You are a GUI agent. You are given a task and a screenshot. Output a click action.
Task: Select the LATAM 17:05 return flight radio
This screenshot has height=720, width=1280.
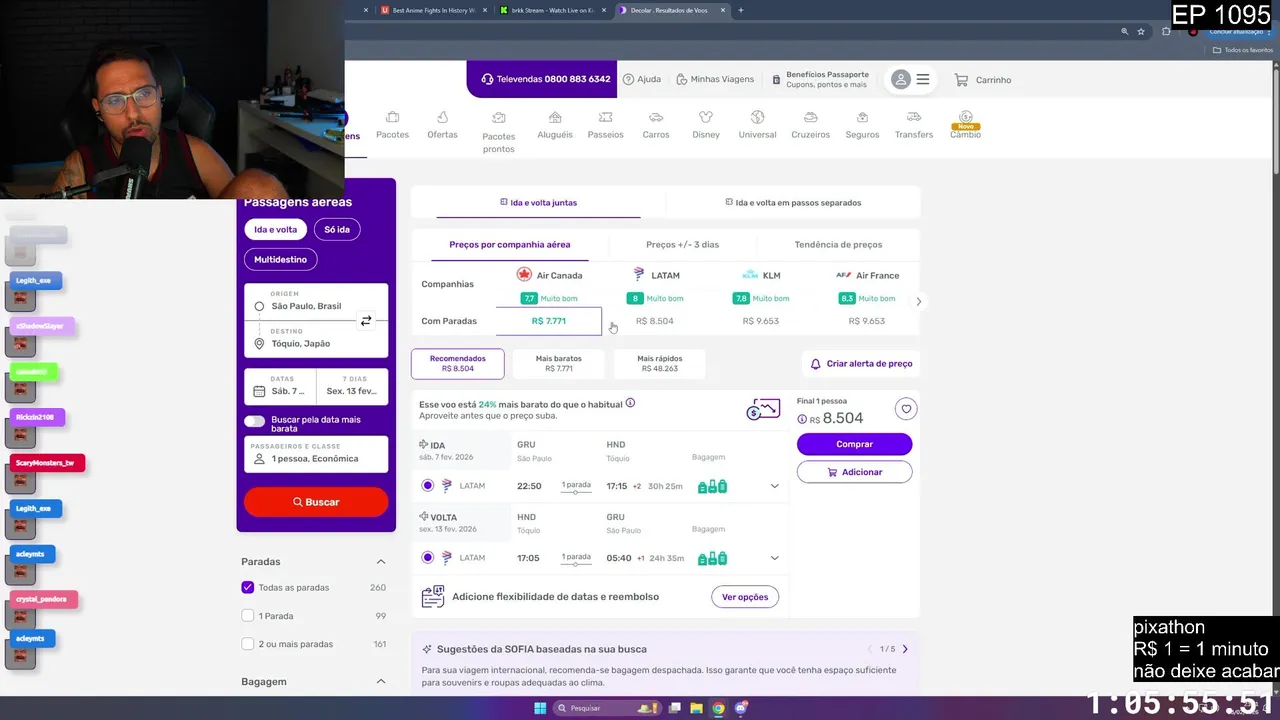click(x=428, y=558)
